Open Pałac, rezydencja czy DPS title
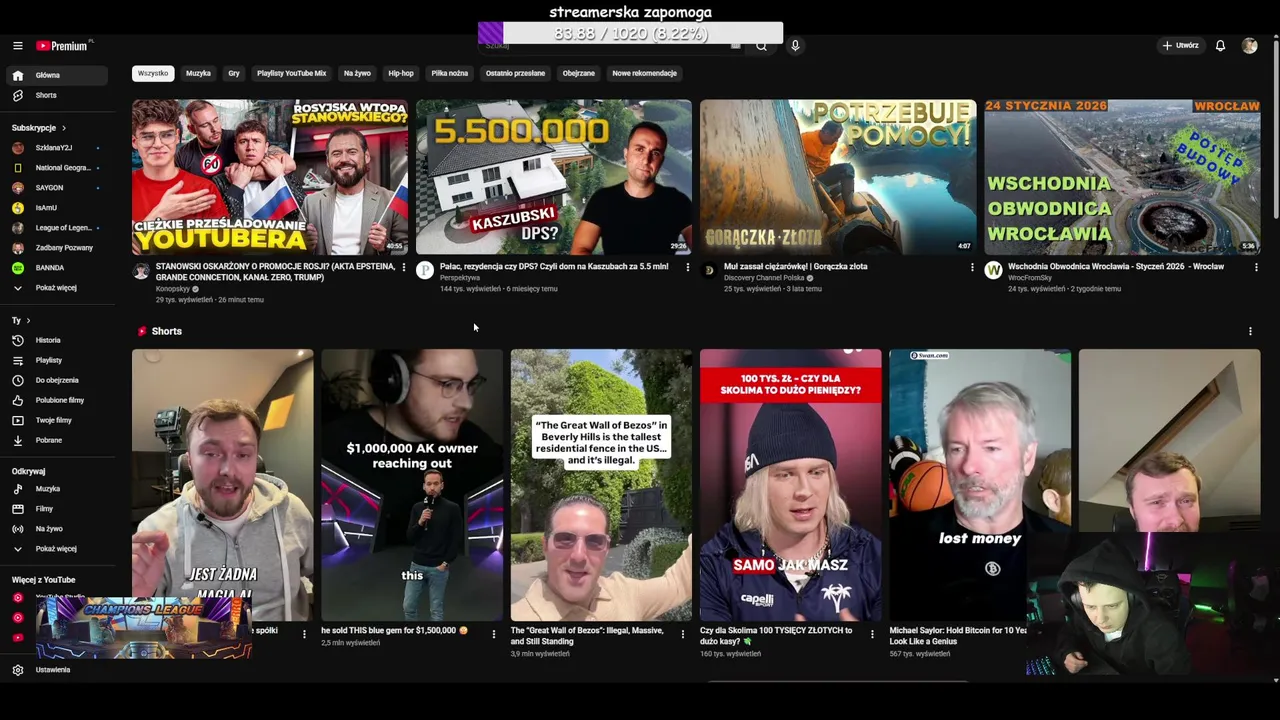This screenshot has width=1280, height=720. point(554,267)
